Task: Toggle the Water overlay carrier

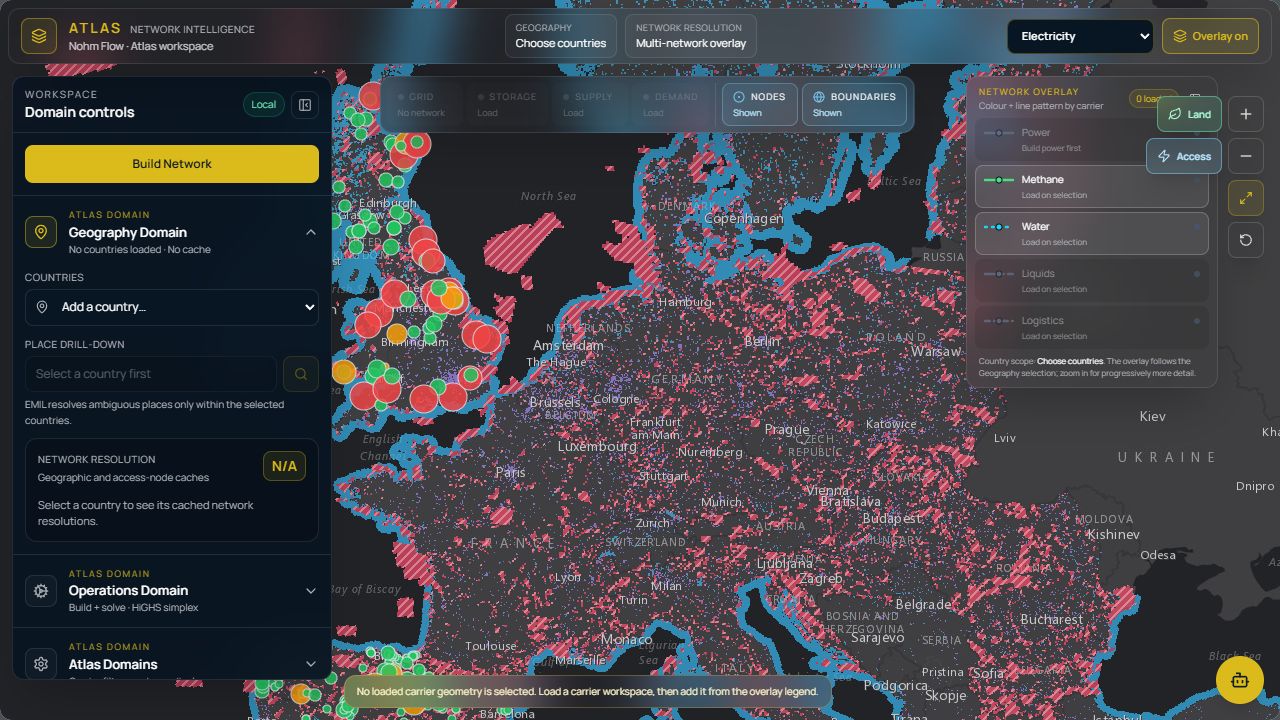Action: (x=1091, y=234)
